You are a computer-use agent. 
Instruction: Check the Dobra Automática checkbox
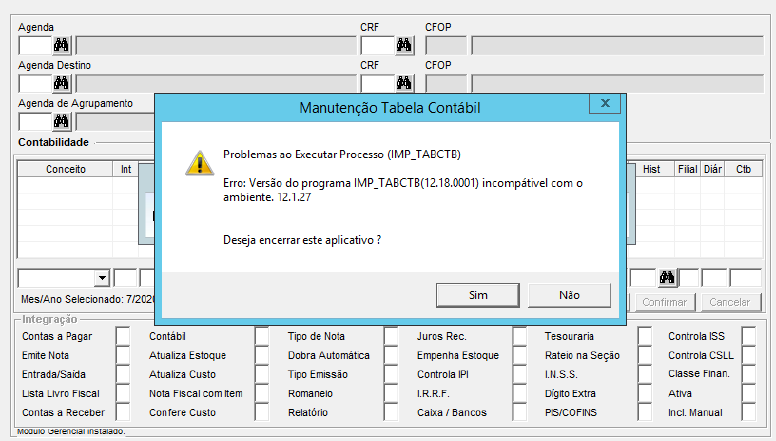click(391, 355)
